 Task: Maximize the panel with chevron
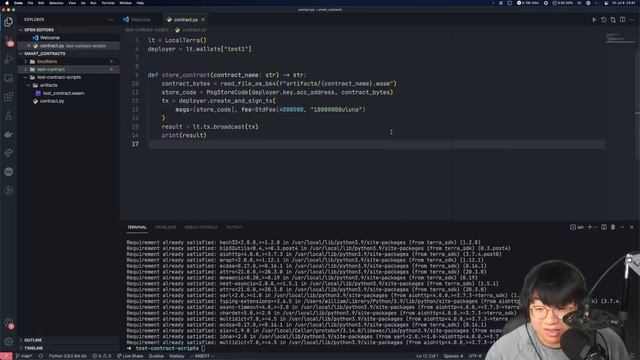click(x=622, y=227)
